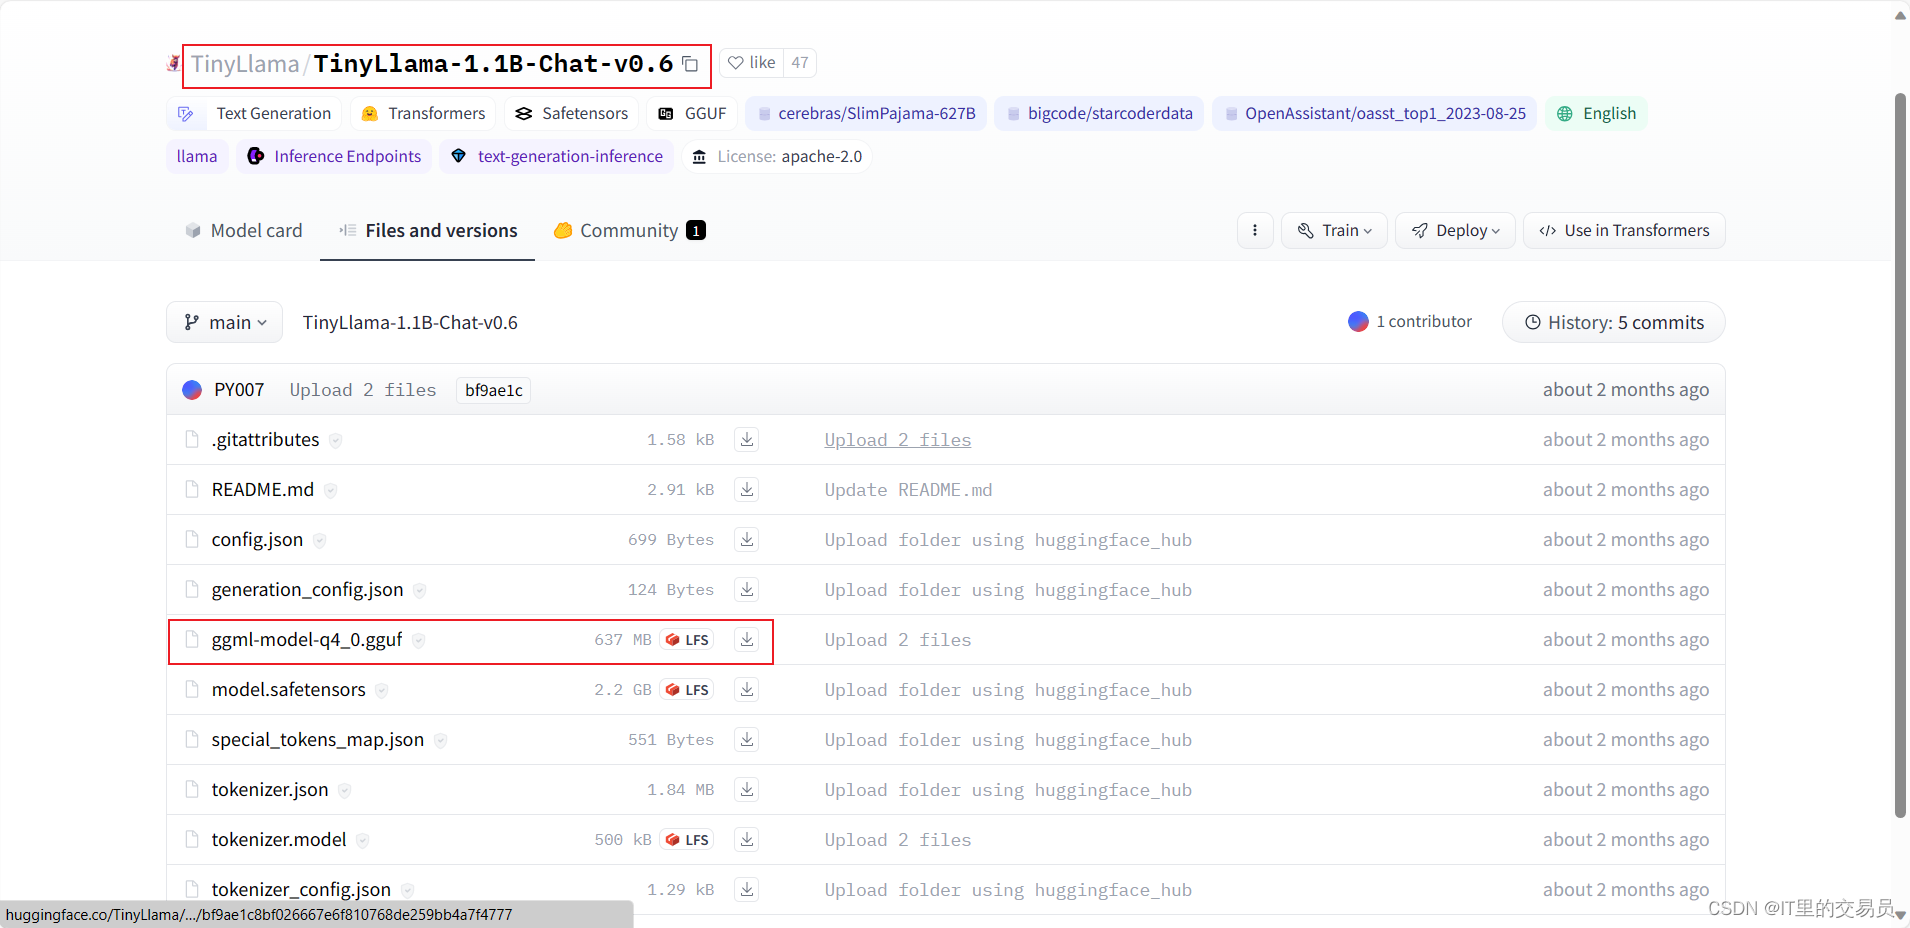1910x928 pixels.
Task: Click the shield icon next to tokenizer.json
Action: tap(344, 791)
